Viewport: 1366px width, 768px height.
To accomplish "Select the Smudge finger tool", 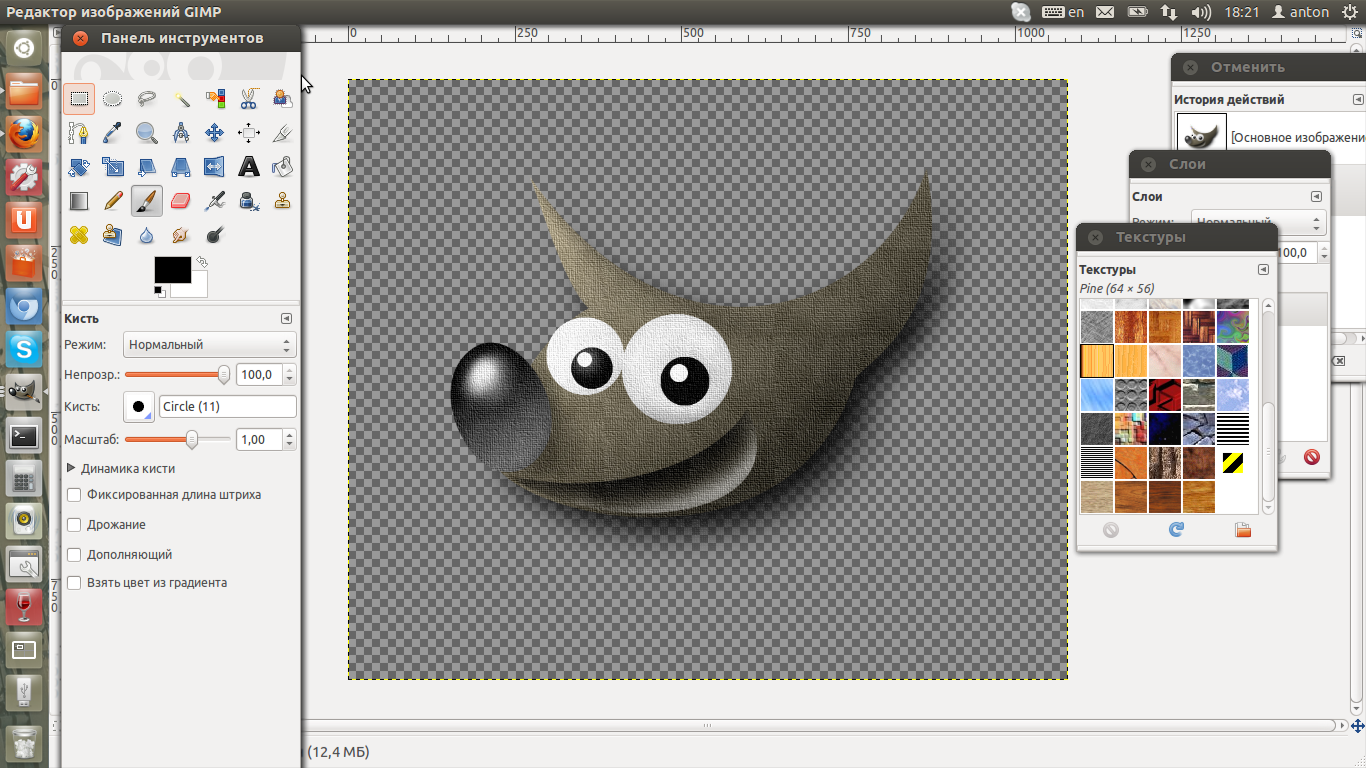I will pyautogui.click(x=181, y=235).
